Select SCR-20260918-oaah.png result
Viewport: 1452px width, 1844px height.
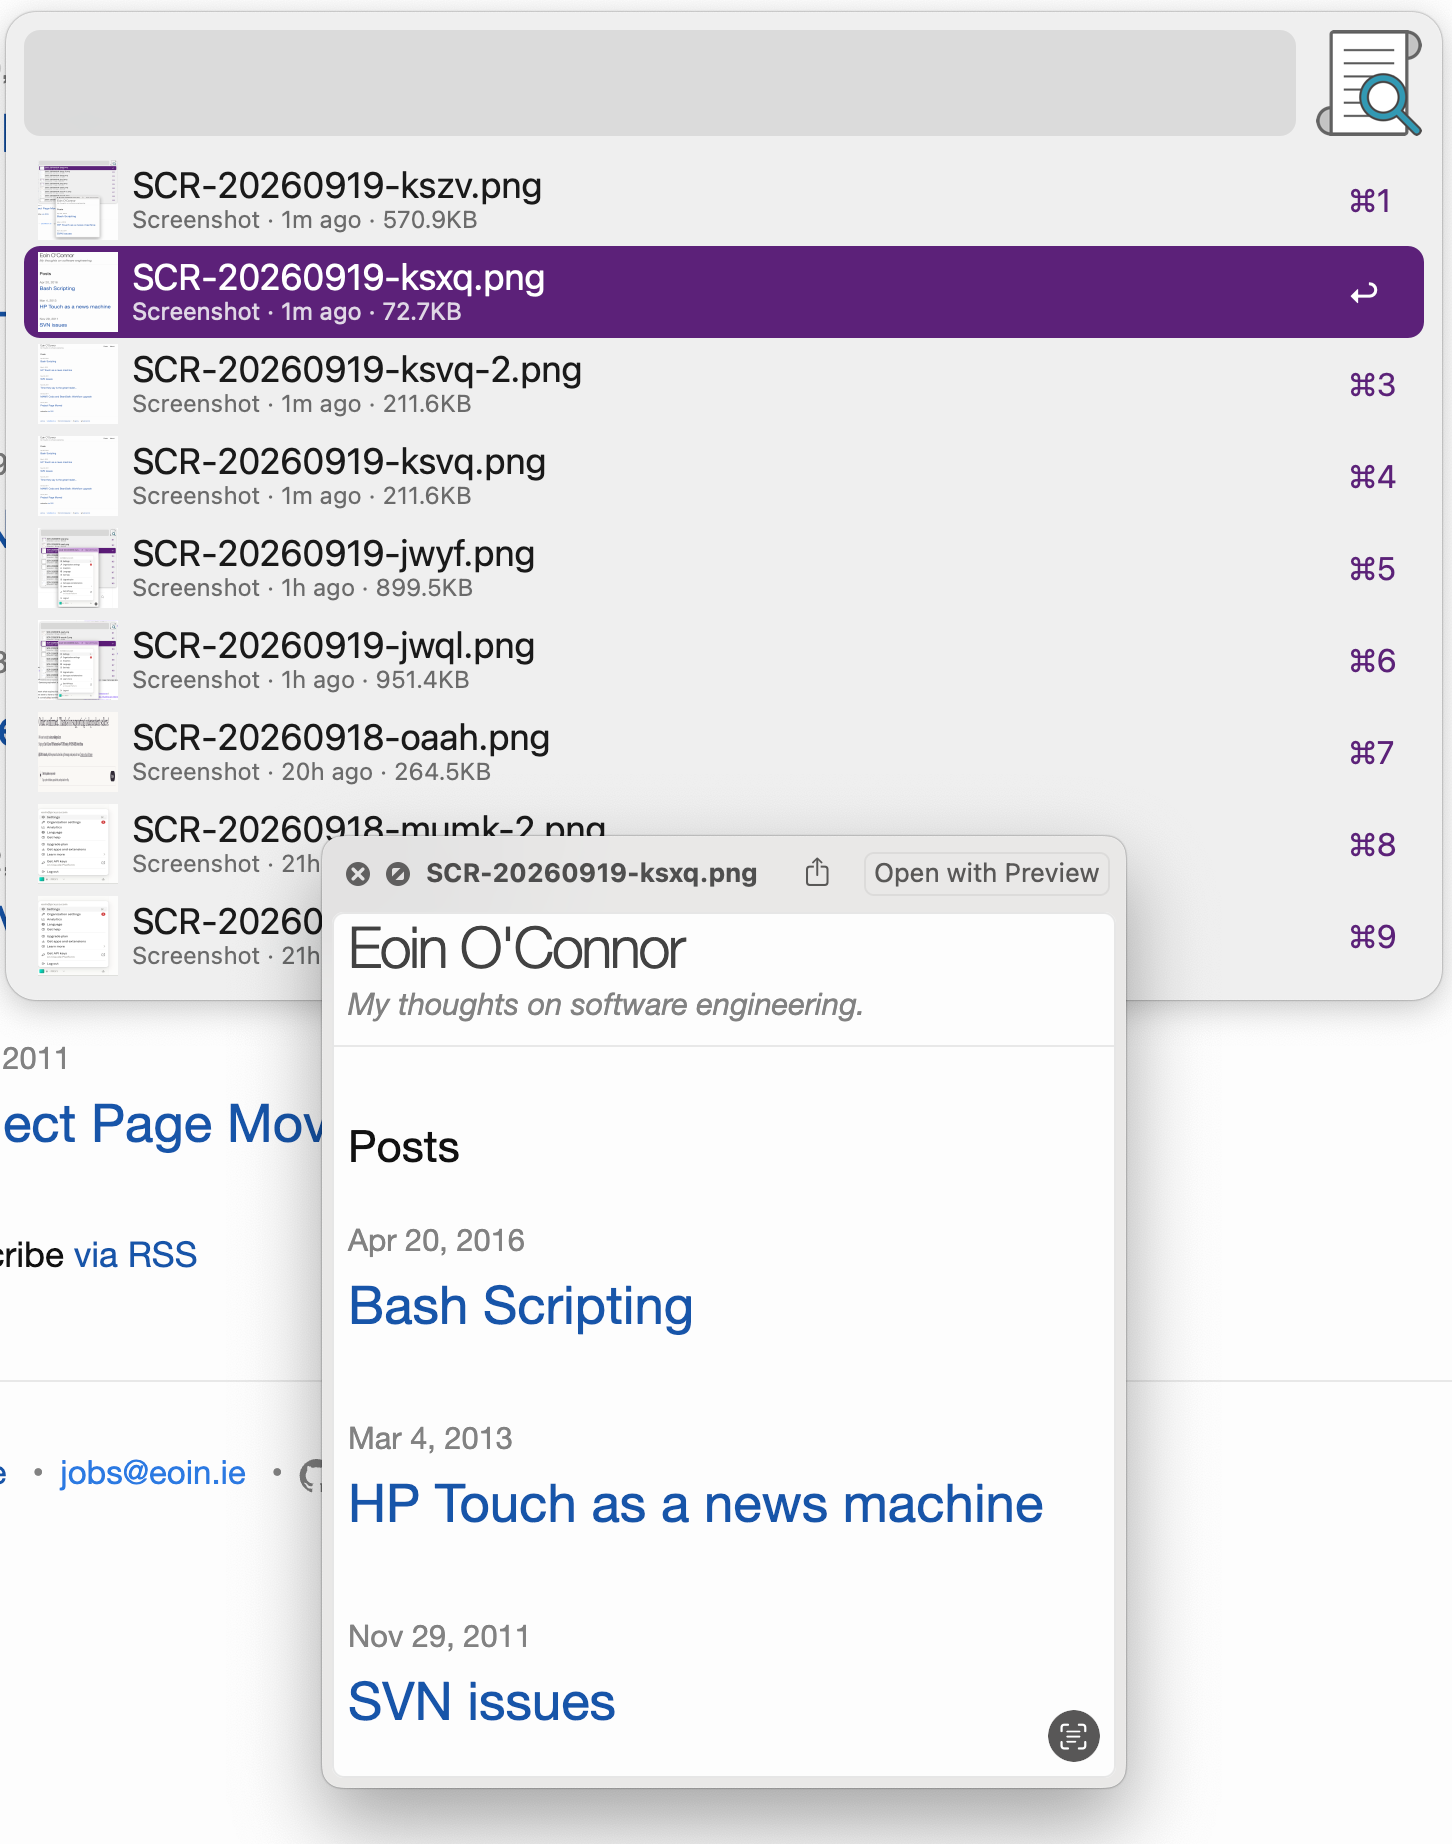coord(724,752)
